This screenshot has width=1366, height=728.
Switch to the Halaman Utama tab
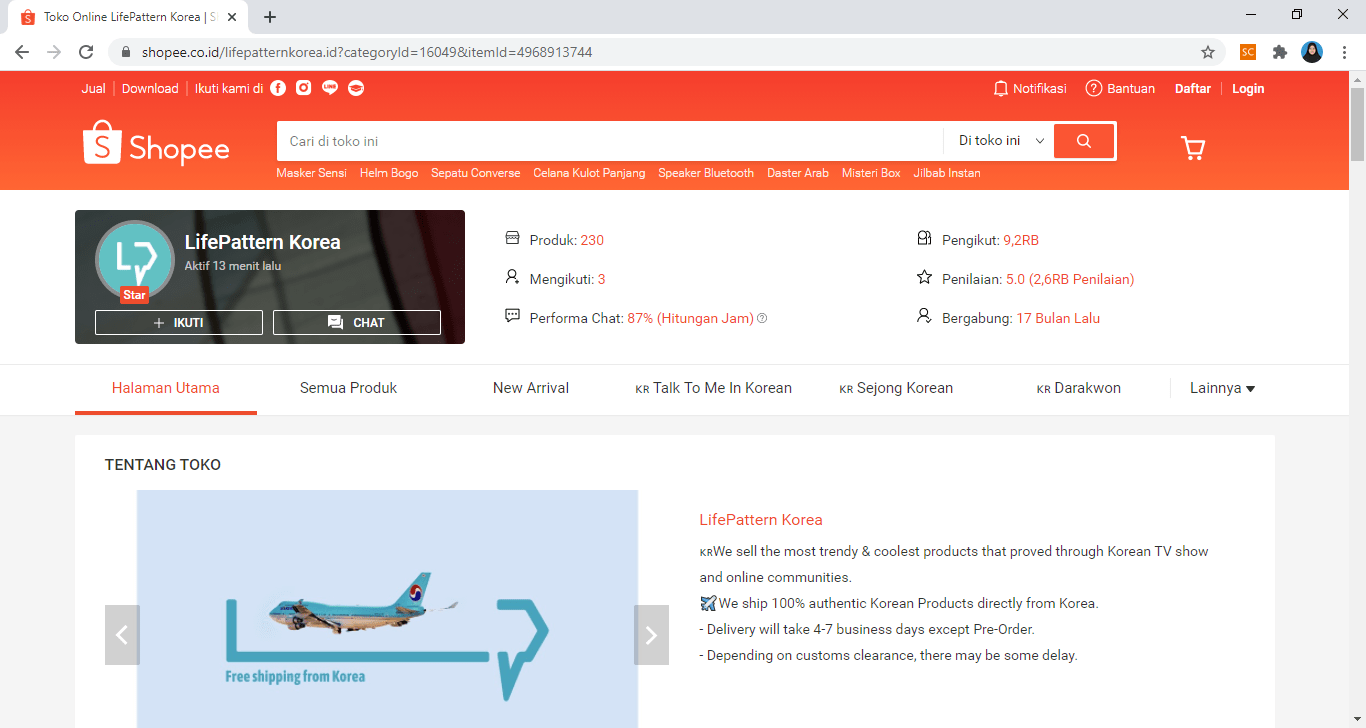166,388
